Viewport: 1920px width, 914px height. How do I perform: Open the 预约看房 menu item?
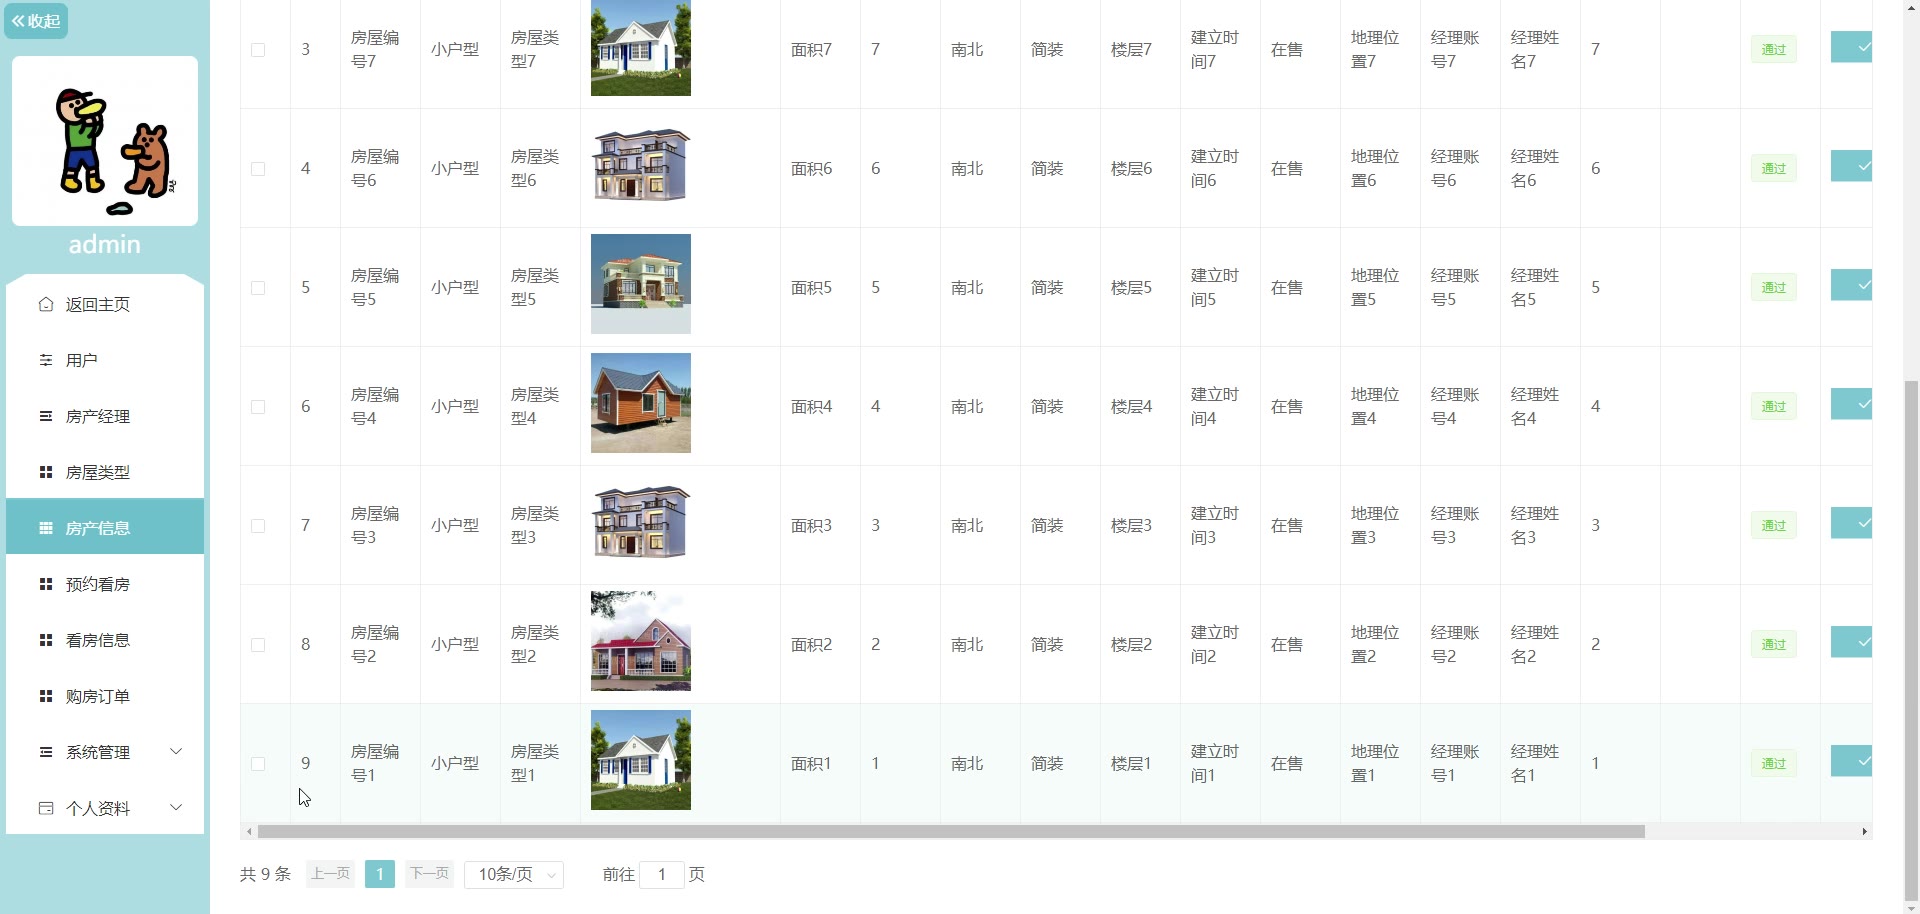105,584
